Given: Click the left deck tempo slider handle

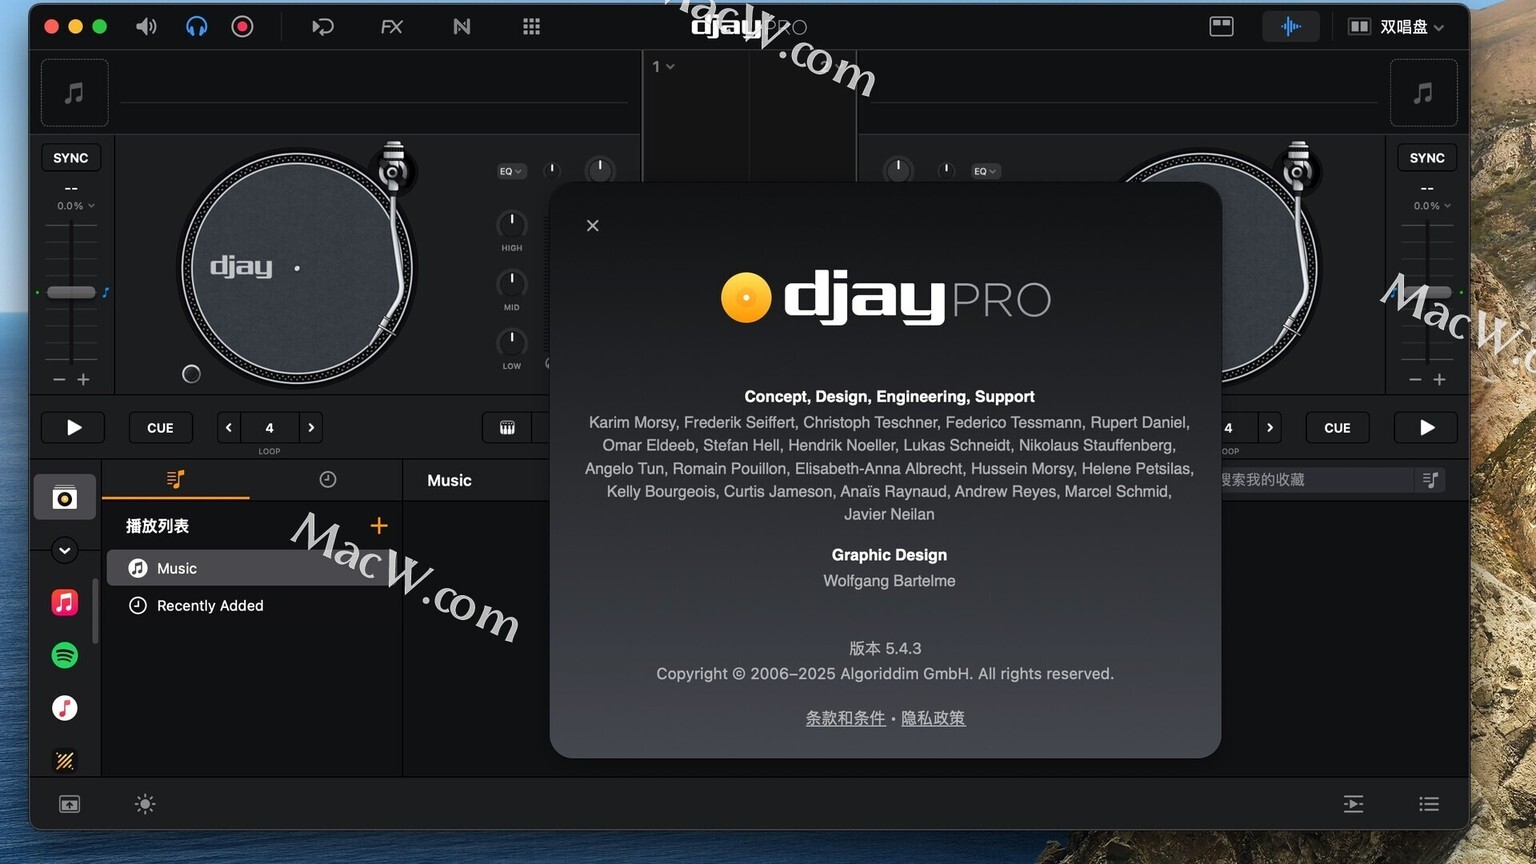Looking at the screenshot, I should pos(71,292).
